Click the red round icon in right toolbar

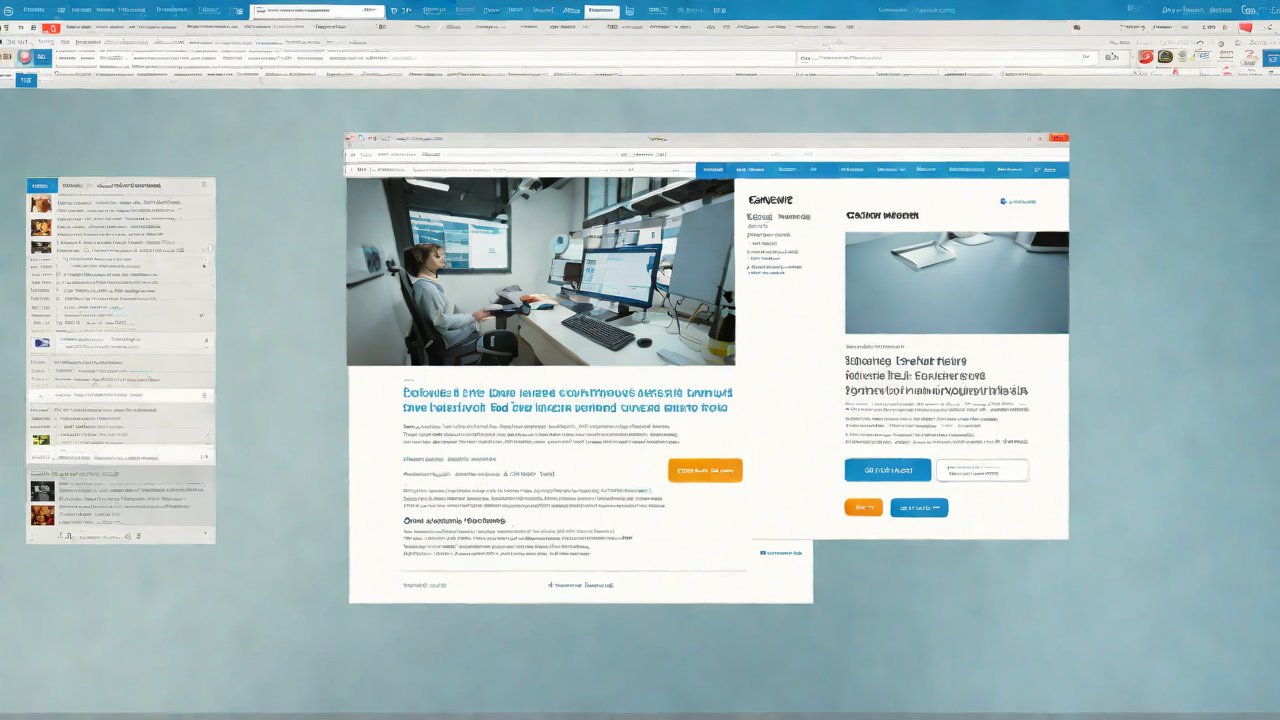click(1146, 57)
